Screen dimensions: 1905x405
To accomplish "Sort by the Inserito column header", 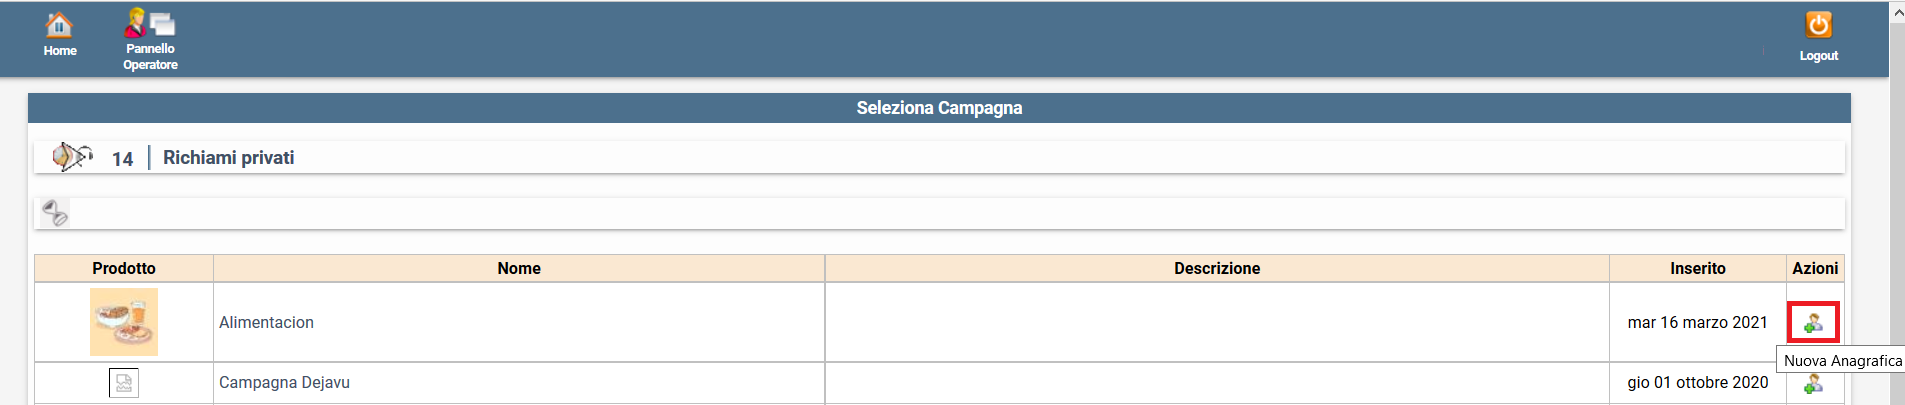I will tap(1697, 268).
